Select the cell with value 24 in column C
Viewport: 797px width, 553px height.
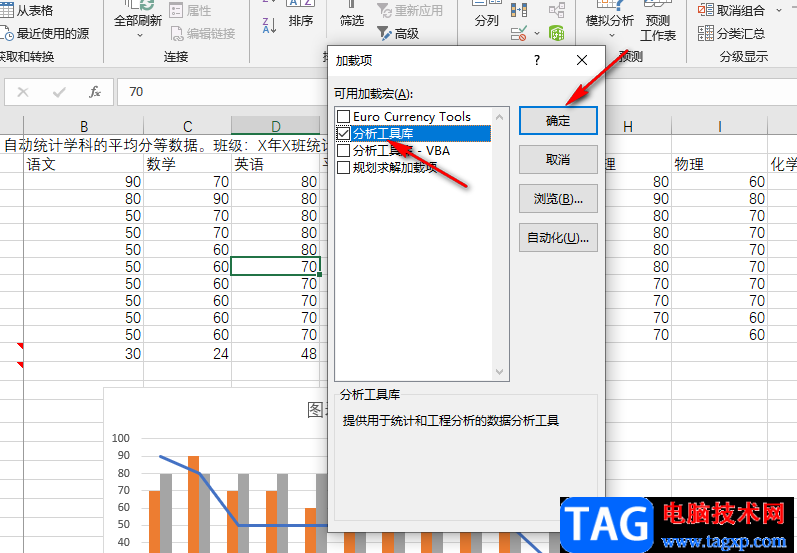pyautogui.click(x=188, y=353)
